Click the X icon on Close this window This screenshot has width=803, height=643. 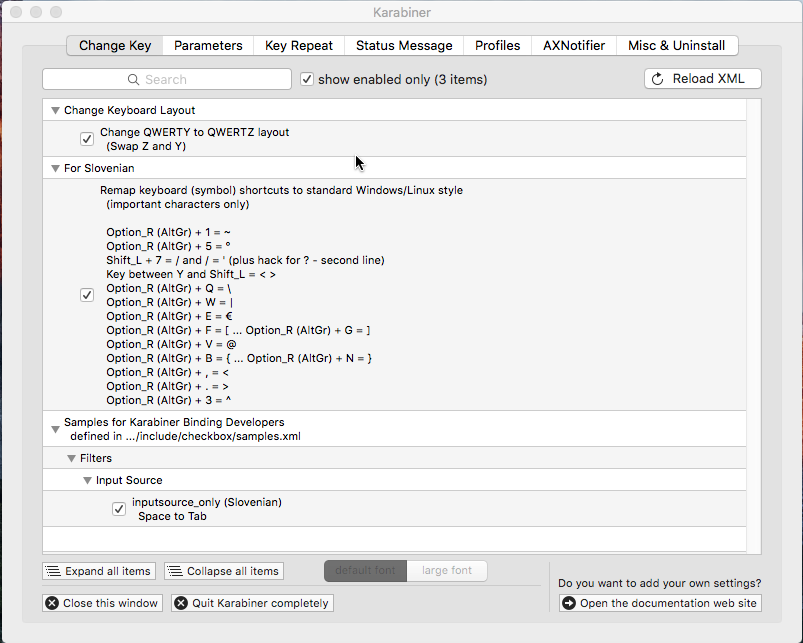pyautogui.click(x=52, y=603)
